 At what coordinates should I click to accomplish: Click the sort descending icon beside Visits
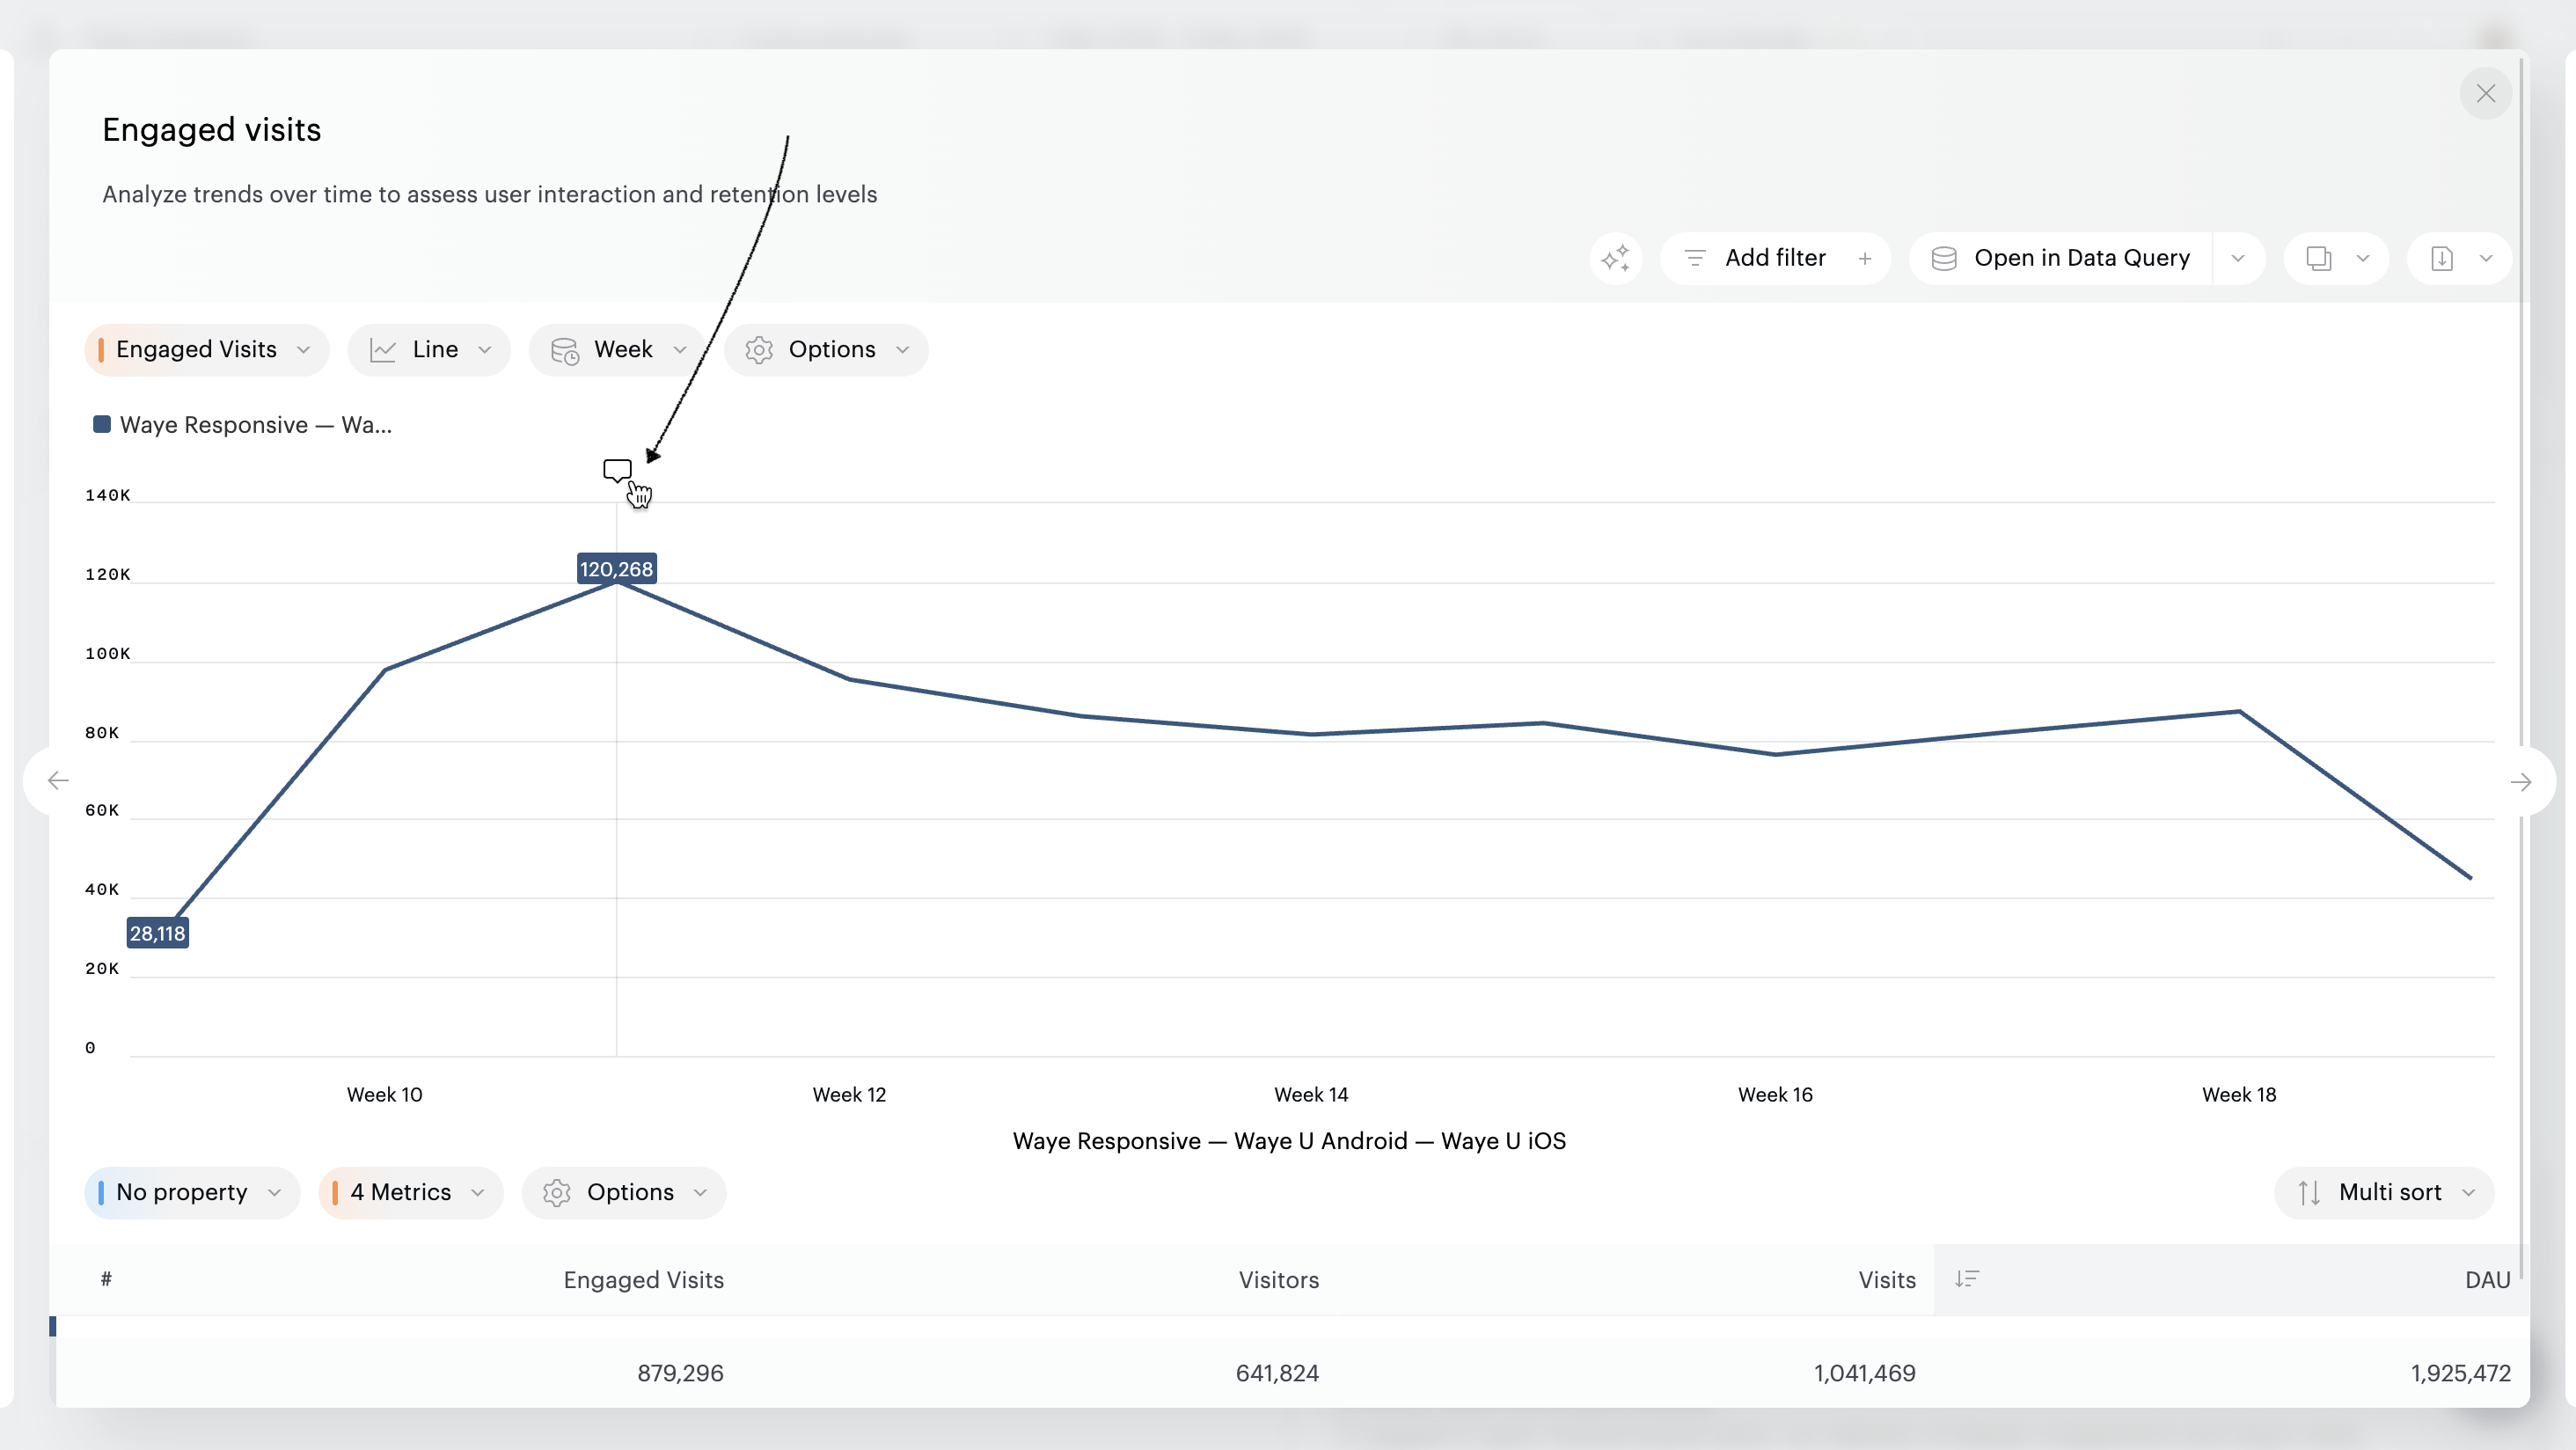tap(1966, 1279)
